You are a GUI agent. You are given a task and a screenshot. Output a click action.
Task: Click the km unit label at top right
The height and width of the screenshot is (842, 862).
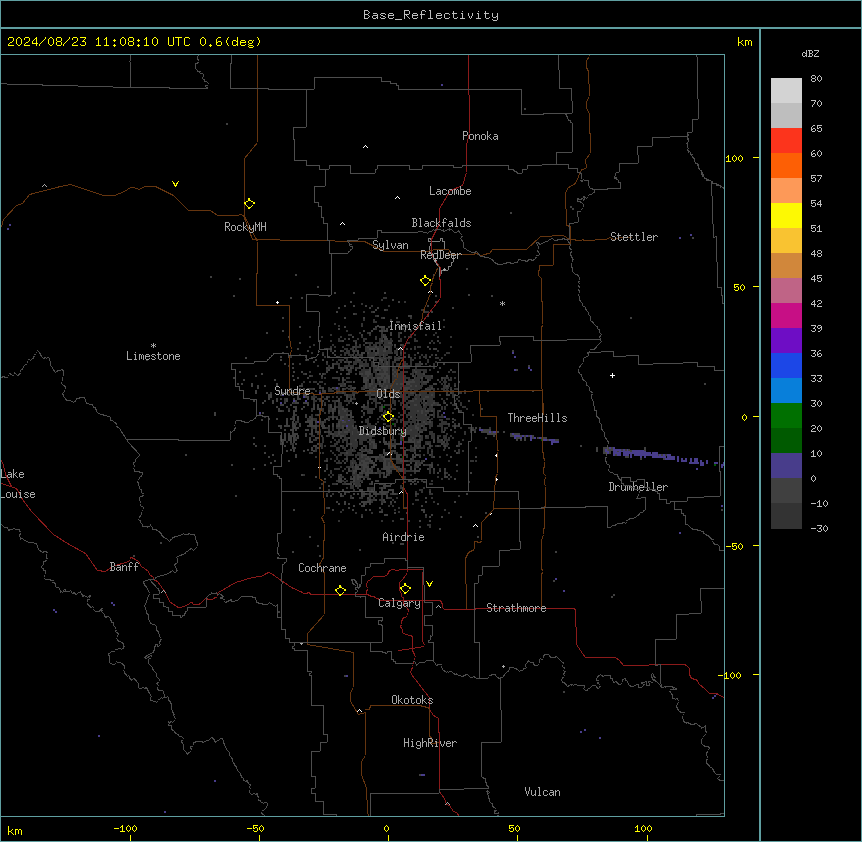coord(744,42)
